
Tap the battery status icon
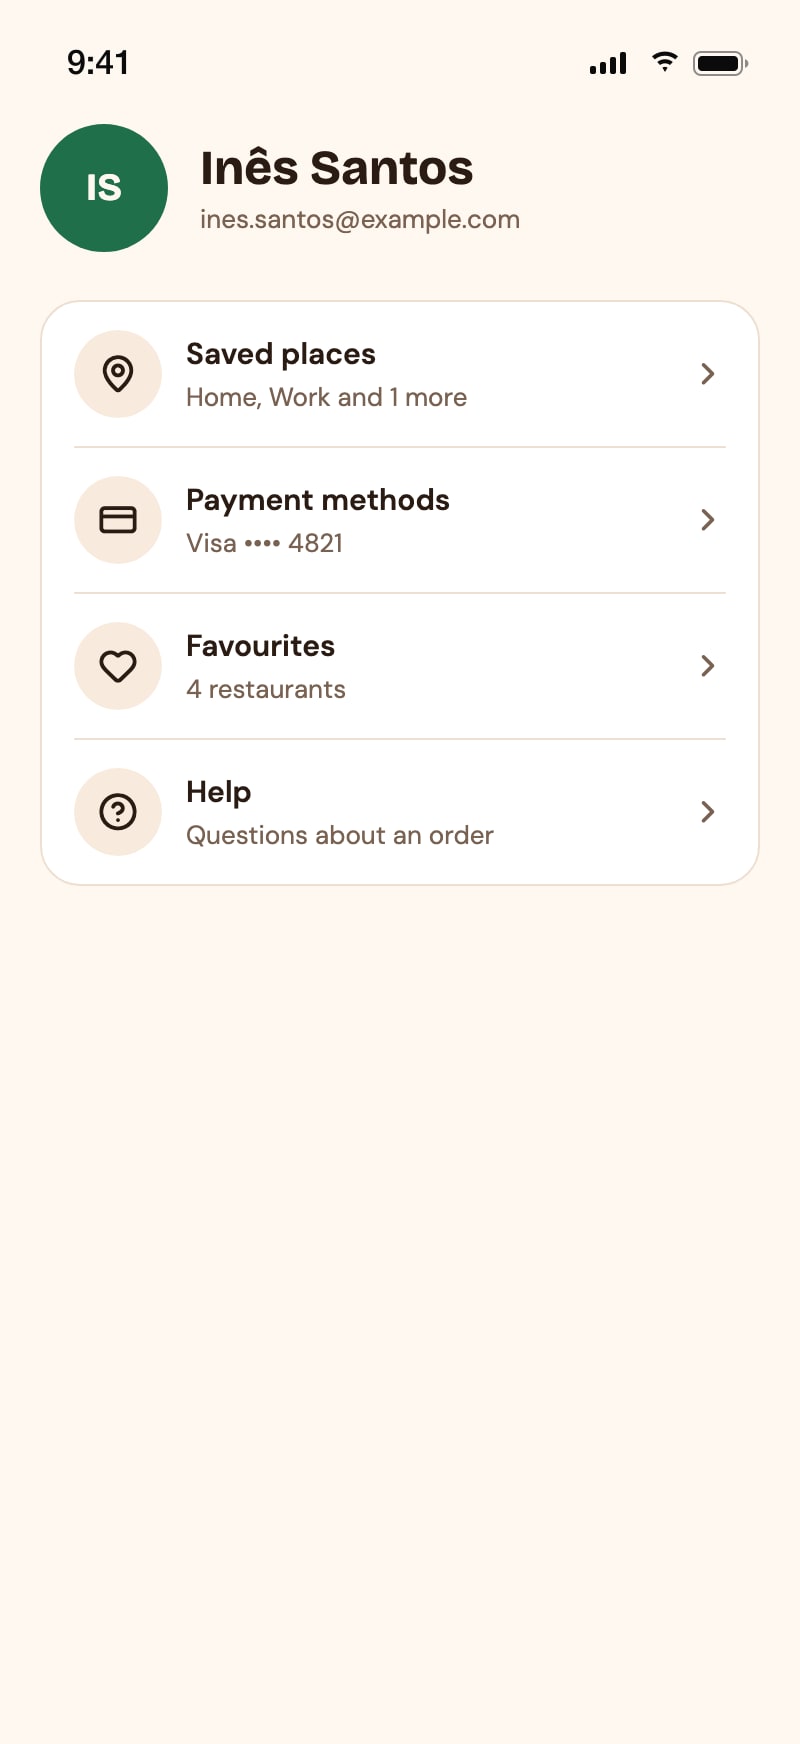pyautogui.click(x=720, y=63)
